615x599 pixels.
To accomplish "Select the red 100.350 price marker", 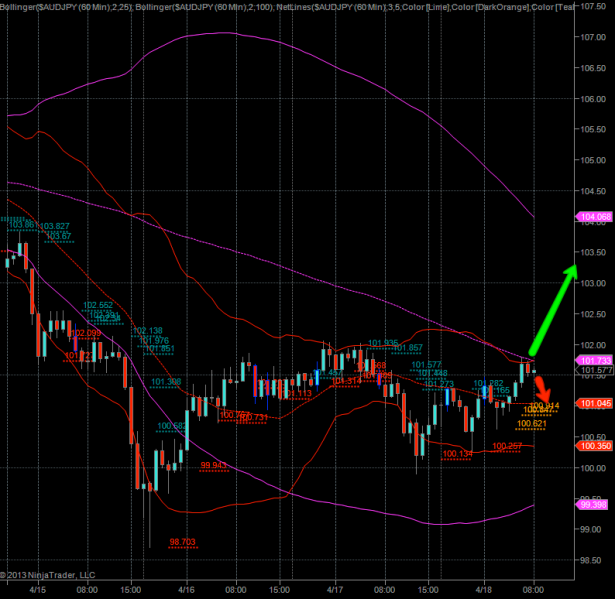I will [594, 444].
